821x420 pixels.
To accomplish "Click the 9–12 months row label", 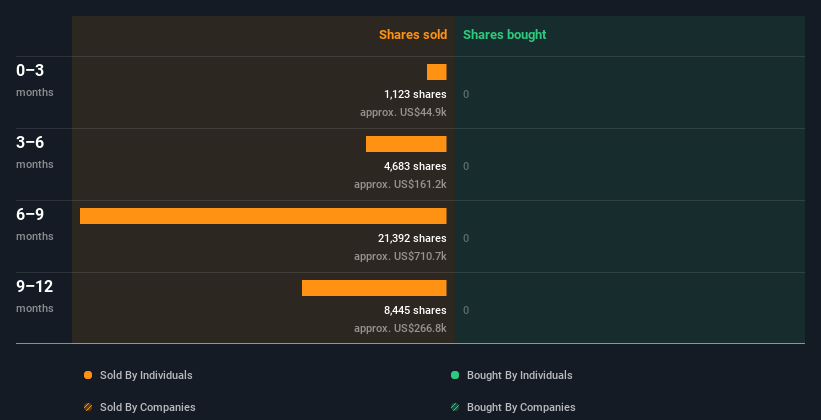I will [x=35, y=296].
